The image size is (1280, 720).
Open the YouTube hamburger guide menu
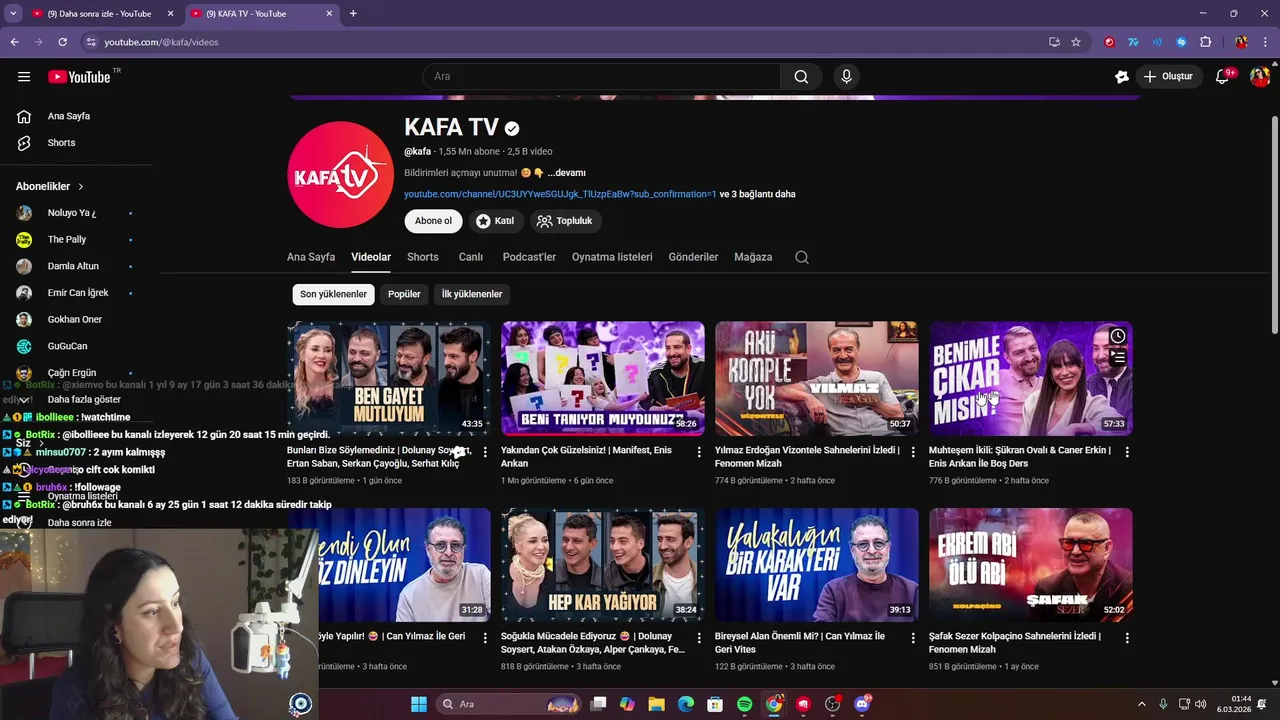coord(24,77)
